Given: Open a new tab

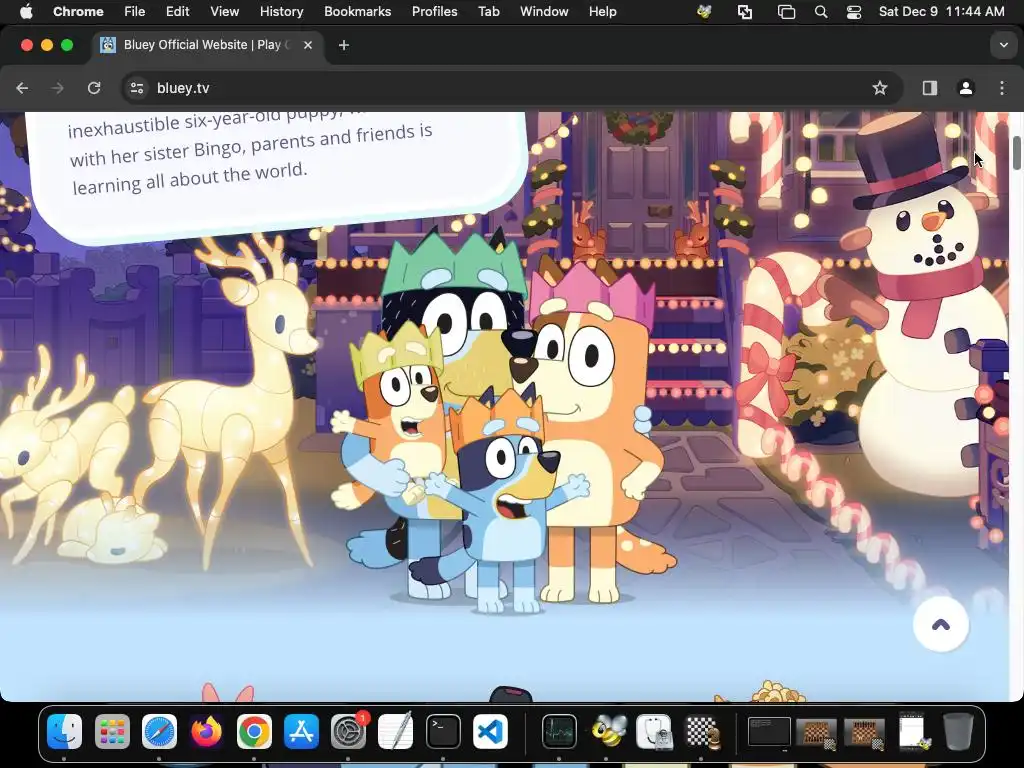Looking at the screenshot, I should (344, 45).
